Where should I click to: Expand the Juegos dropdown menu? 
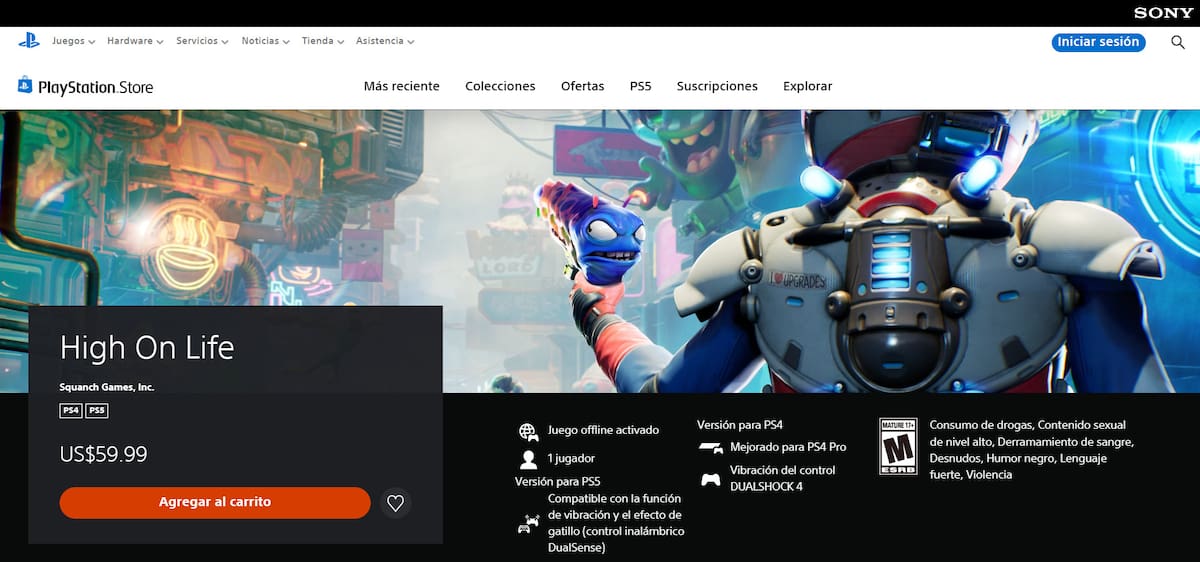tap(73, 41)
